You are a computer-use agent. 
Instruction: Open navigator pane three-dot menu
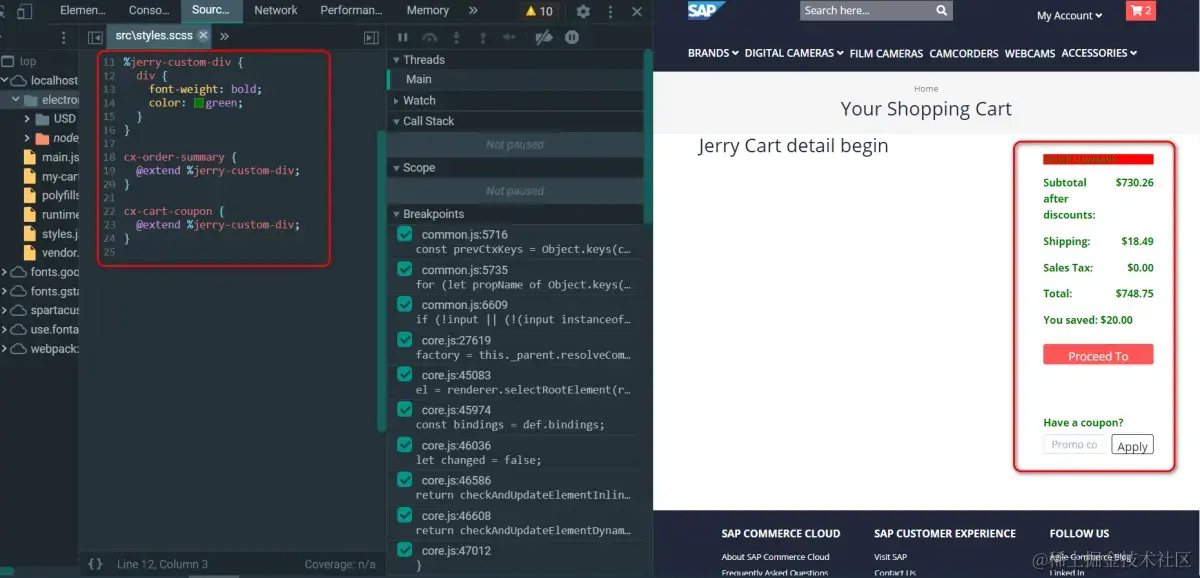point(64,37)
